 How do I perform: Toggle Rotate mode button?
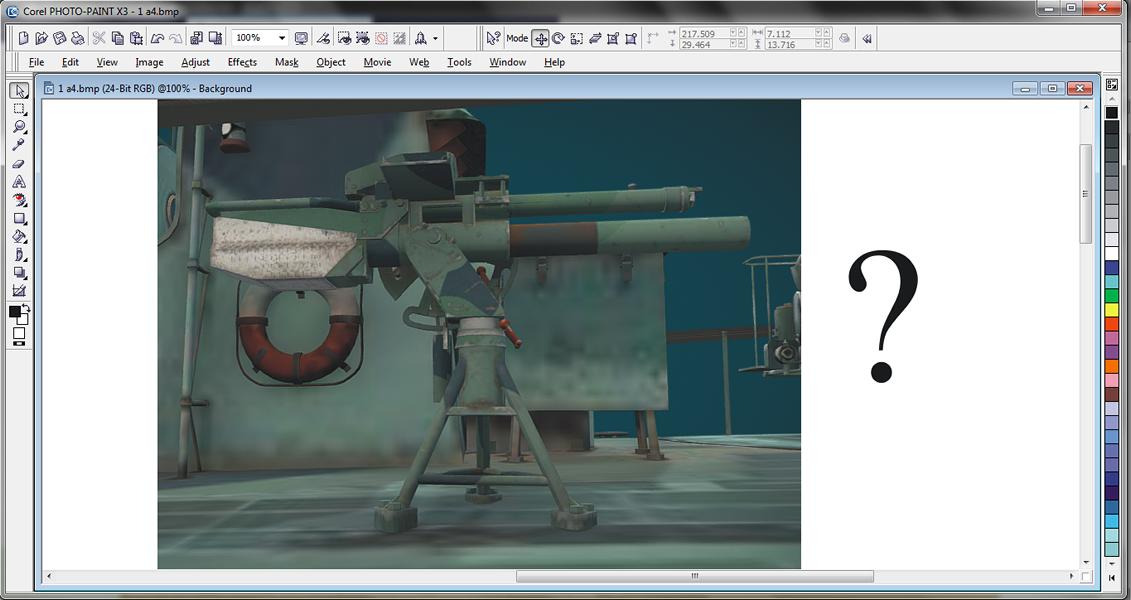[558, 38]
